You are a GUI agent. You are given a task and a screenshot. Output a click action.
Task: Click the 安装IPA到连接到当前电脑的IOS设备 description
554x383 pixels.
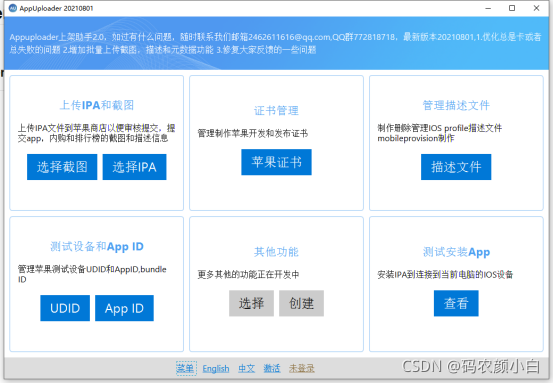[445, 275]
